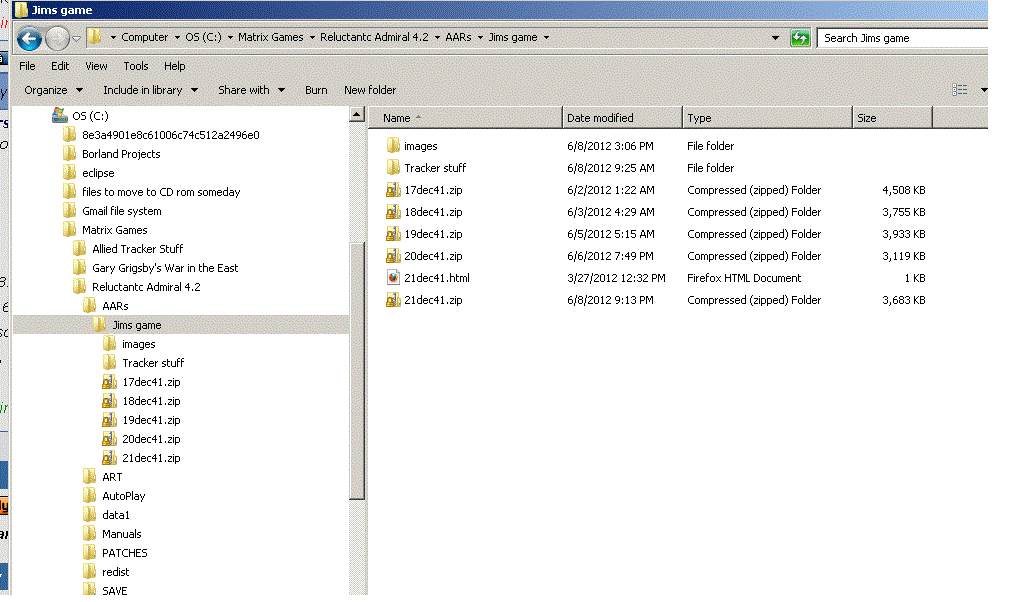The height and width of the screenshot is (602, 1017).
Task: Click the 4,508 KB size cell
Action: (x=903, y=190)
